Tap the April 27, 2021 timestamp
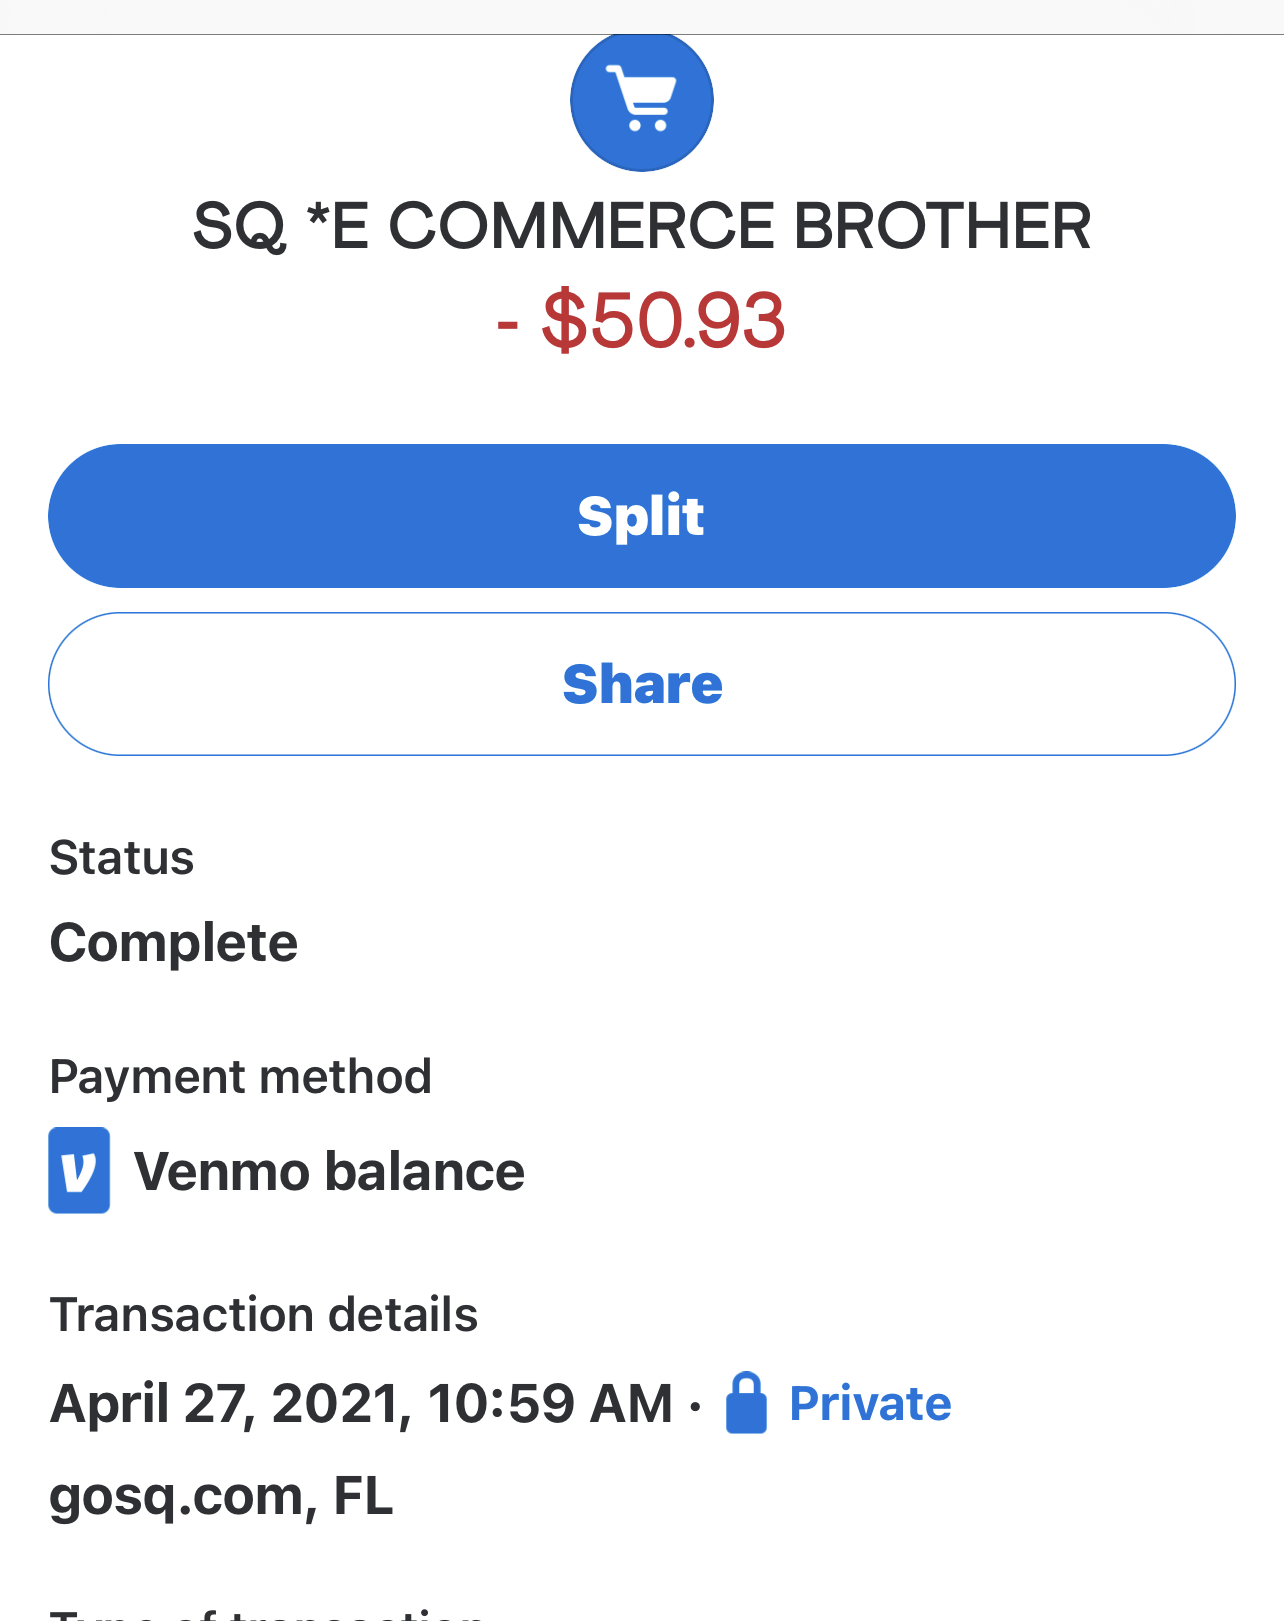The image size is (1284, 1621). click(361, 1403)
